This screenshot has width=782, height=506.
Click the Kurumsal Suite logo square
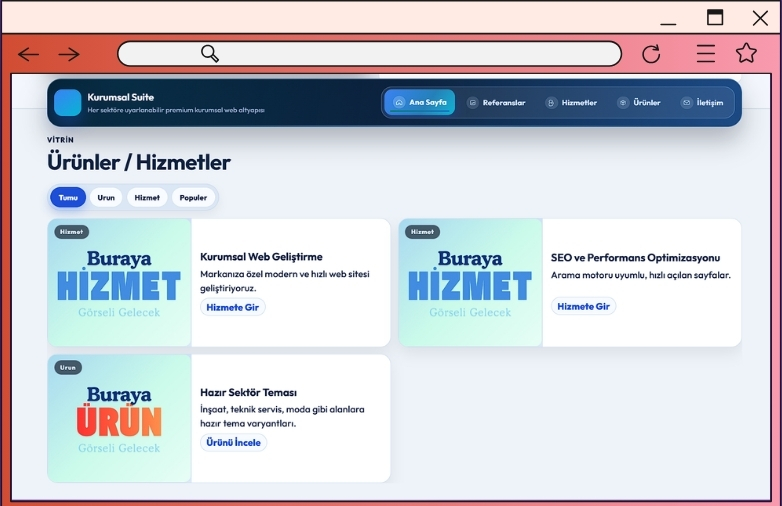coord(68,103)
